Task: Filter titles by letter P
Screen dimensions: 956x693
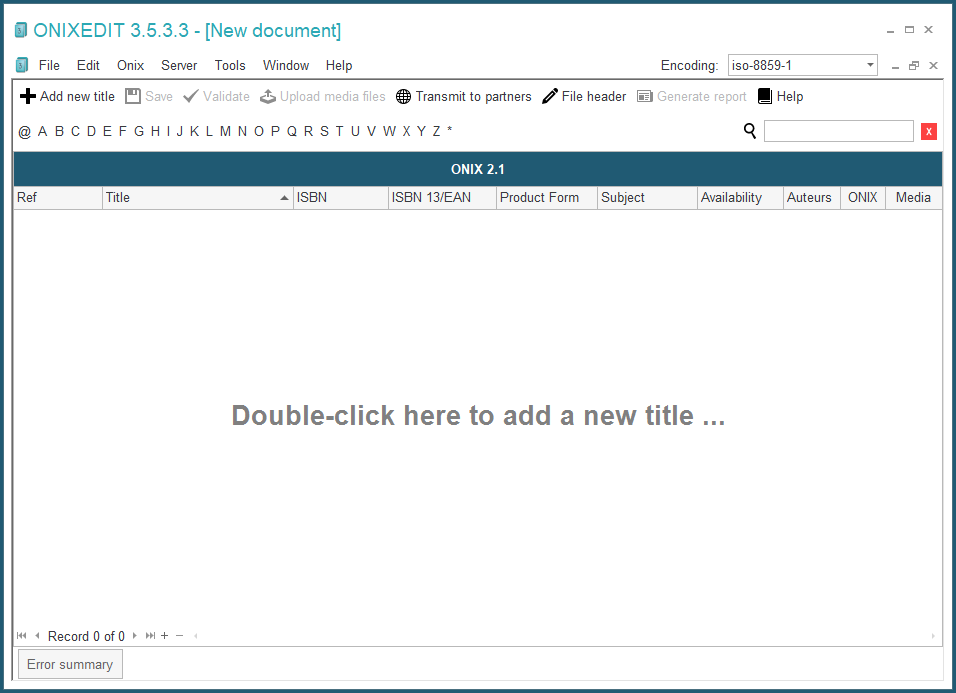Action: 275,131
